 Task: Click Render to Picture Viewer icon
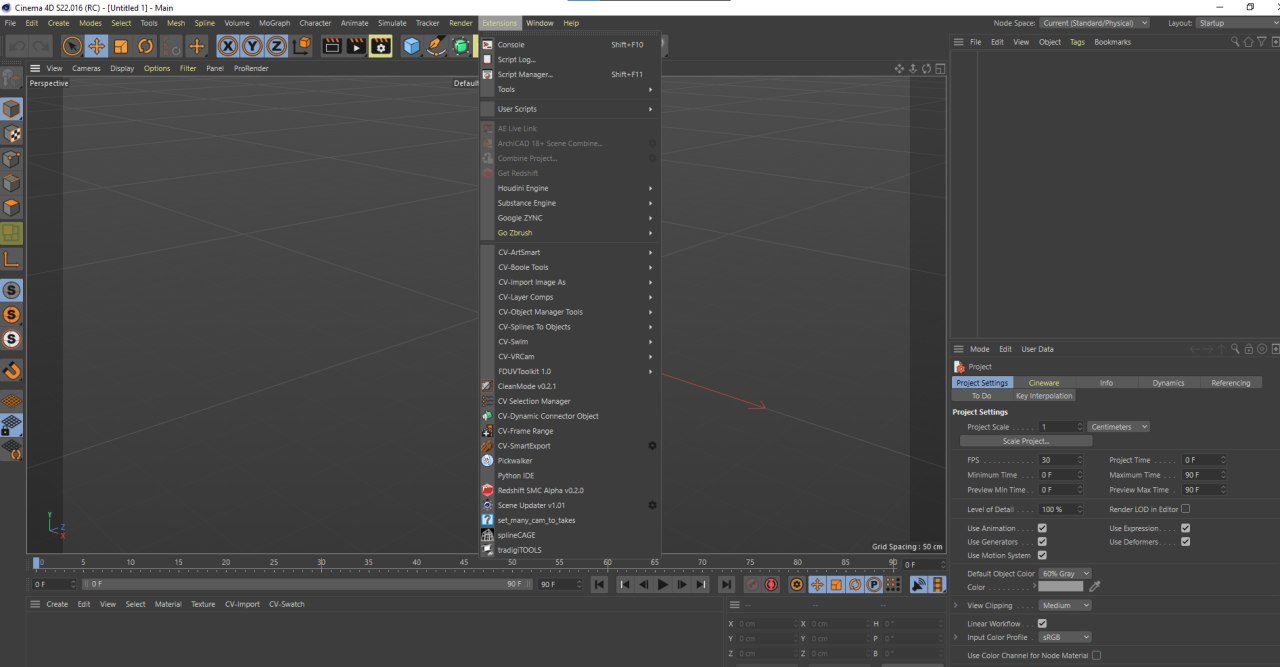click(x=357, y=46)
